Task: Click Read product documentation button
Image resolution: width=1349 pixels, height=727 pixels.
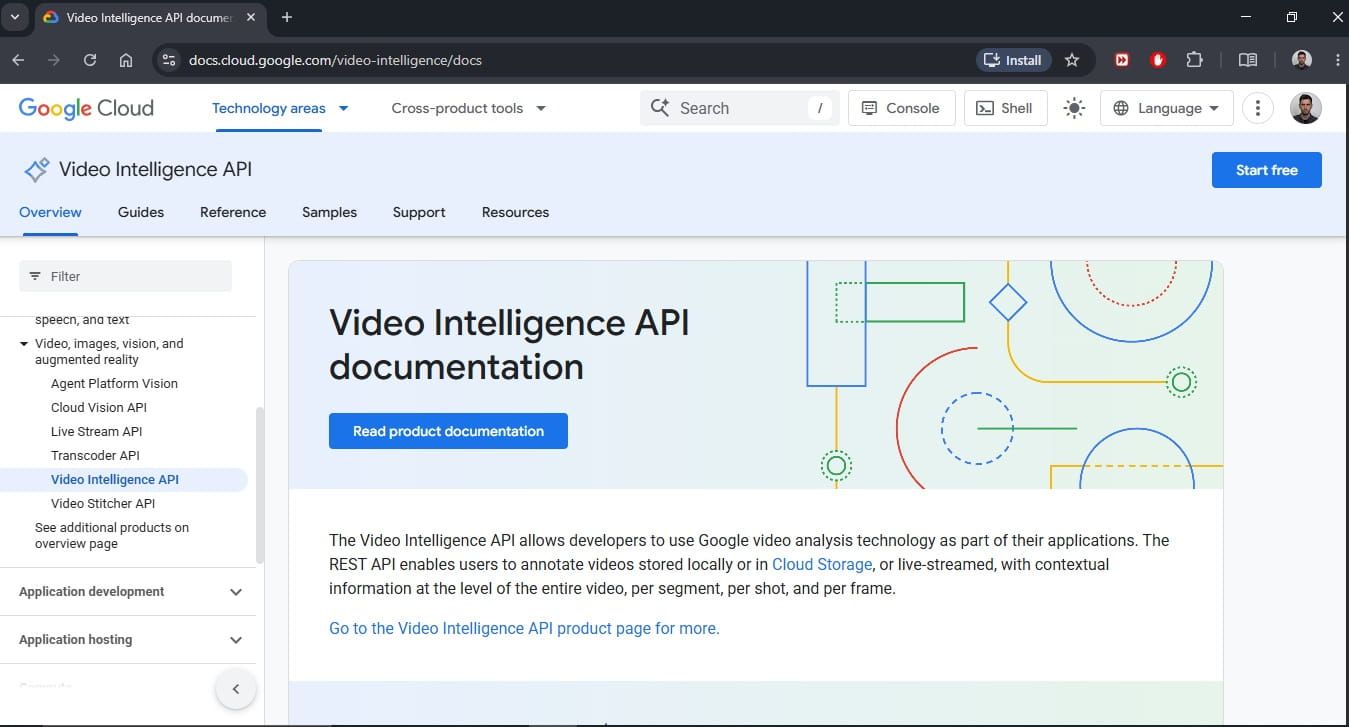Action: click(x=448, y=431)
